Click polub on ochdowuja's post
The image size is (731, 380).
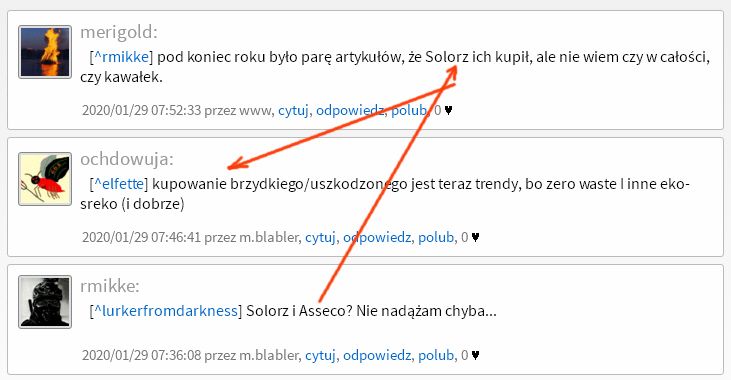coord(436,237)
